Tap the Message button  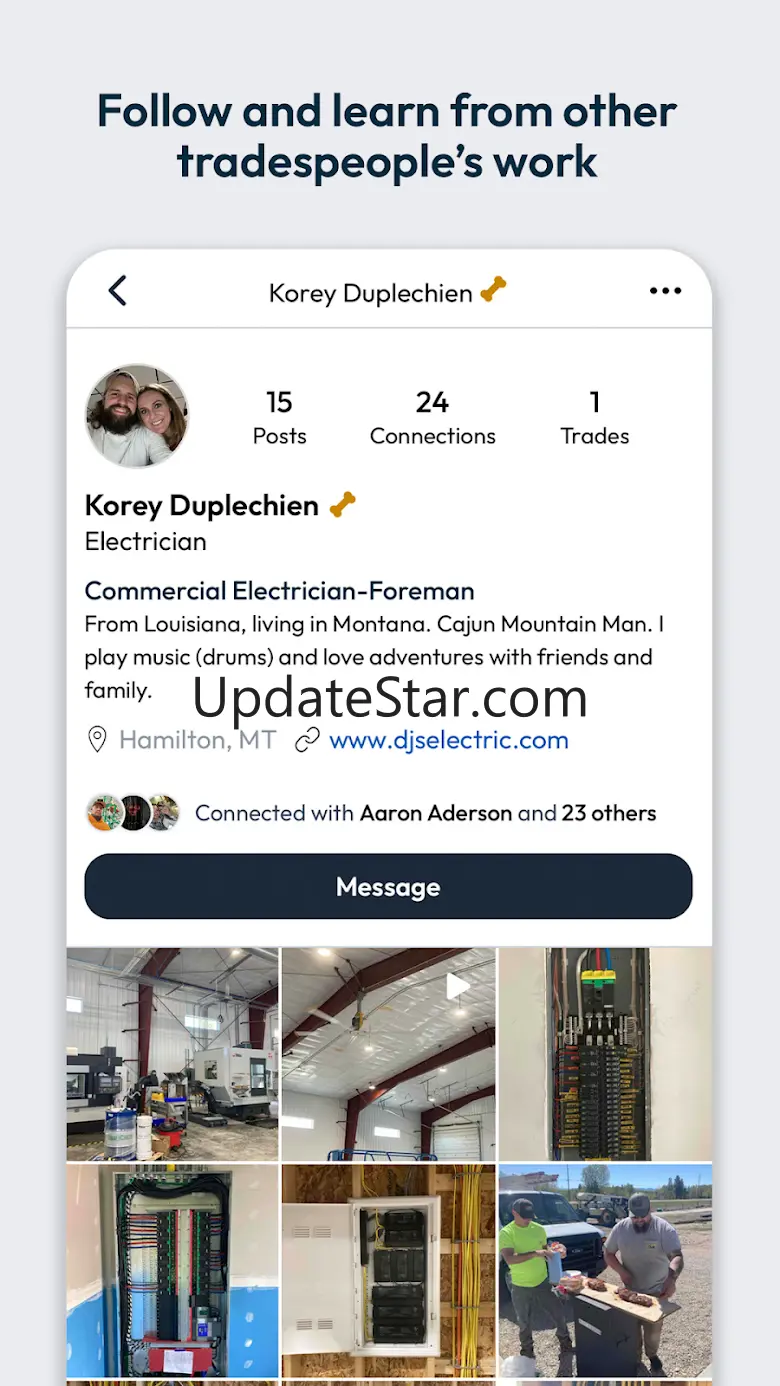coord(388,886)
